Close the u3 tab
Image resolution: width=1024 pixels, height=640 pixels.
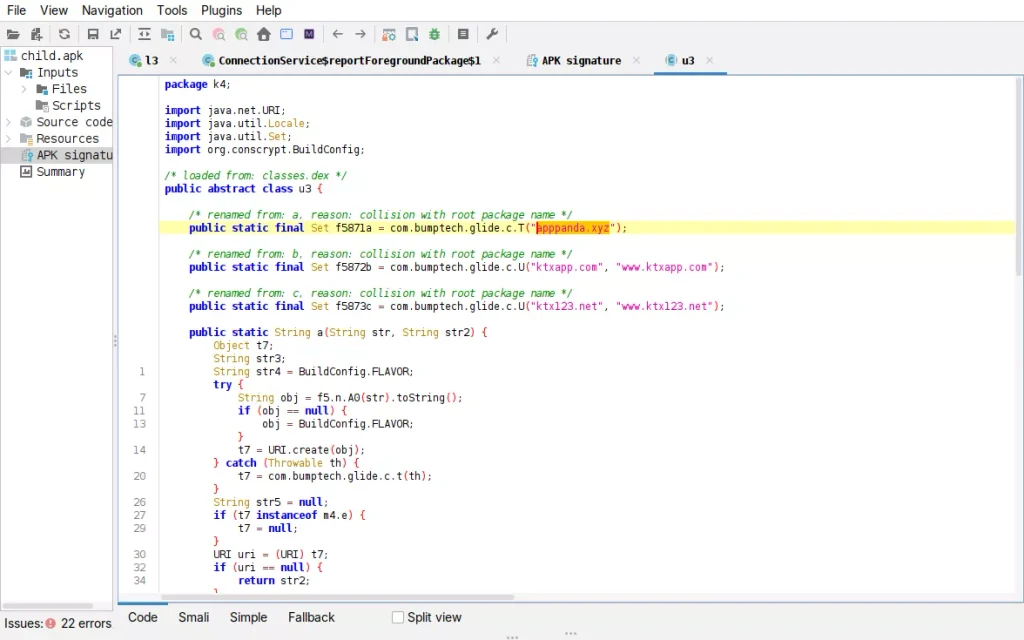point(709,60)
